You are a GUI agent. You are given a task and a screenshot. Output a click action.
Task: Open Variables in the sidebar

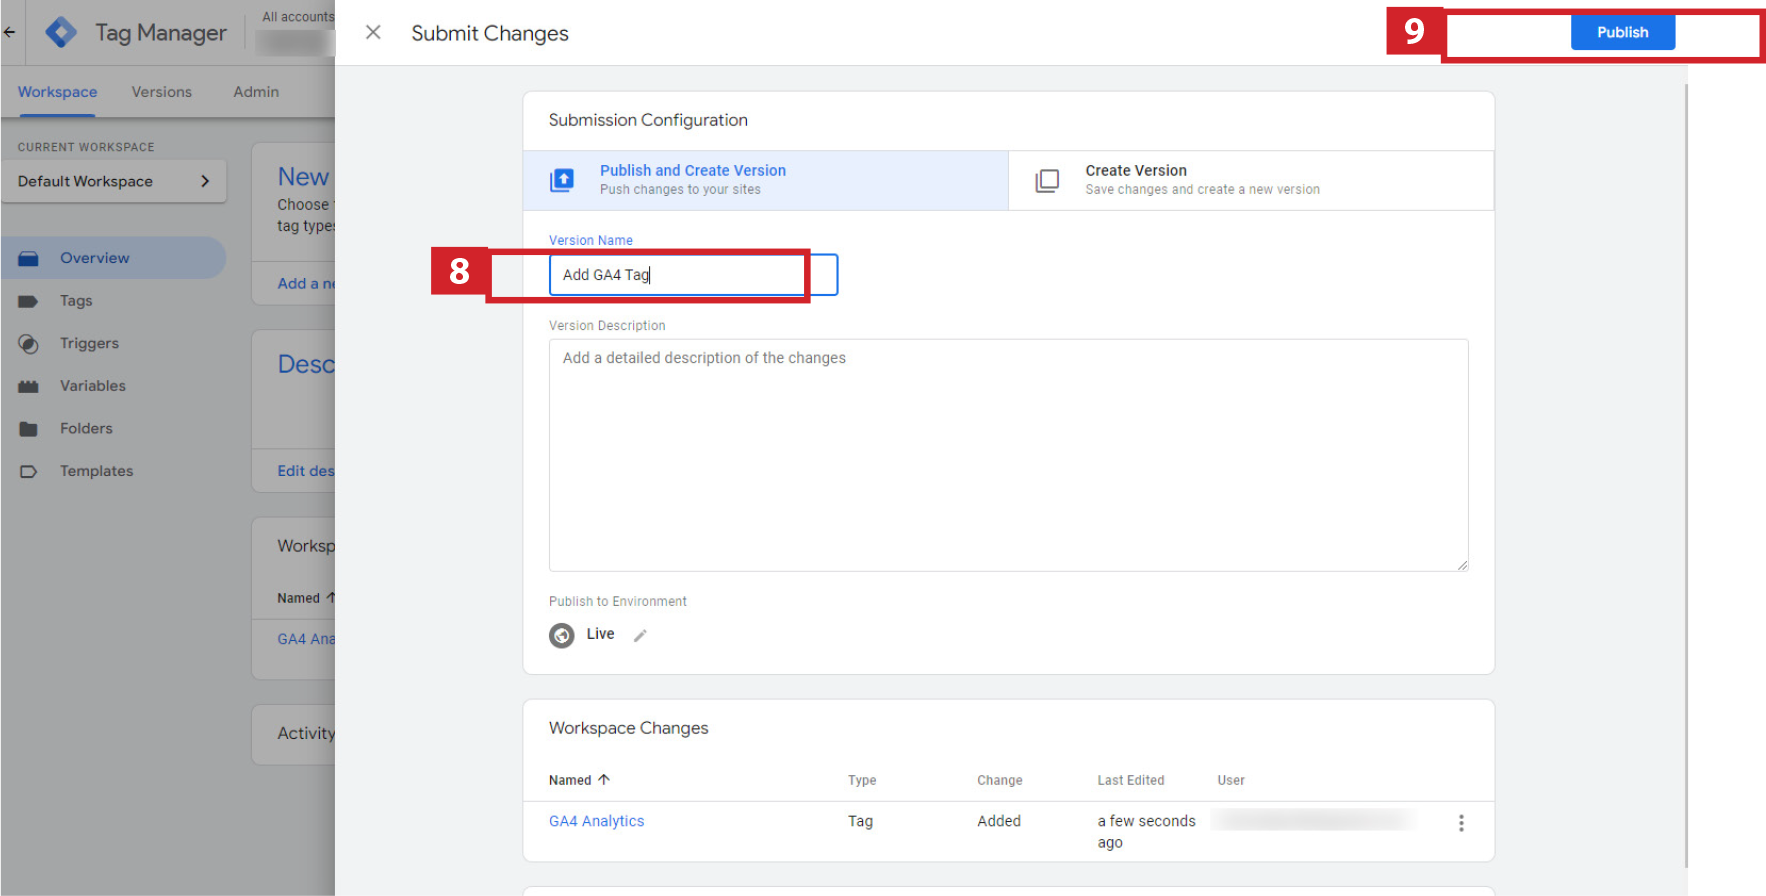tap(93, 386)
